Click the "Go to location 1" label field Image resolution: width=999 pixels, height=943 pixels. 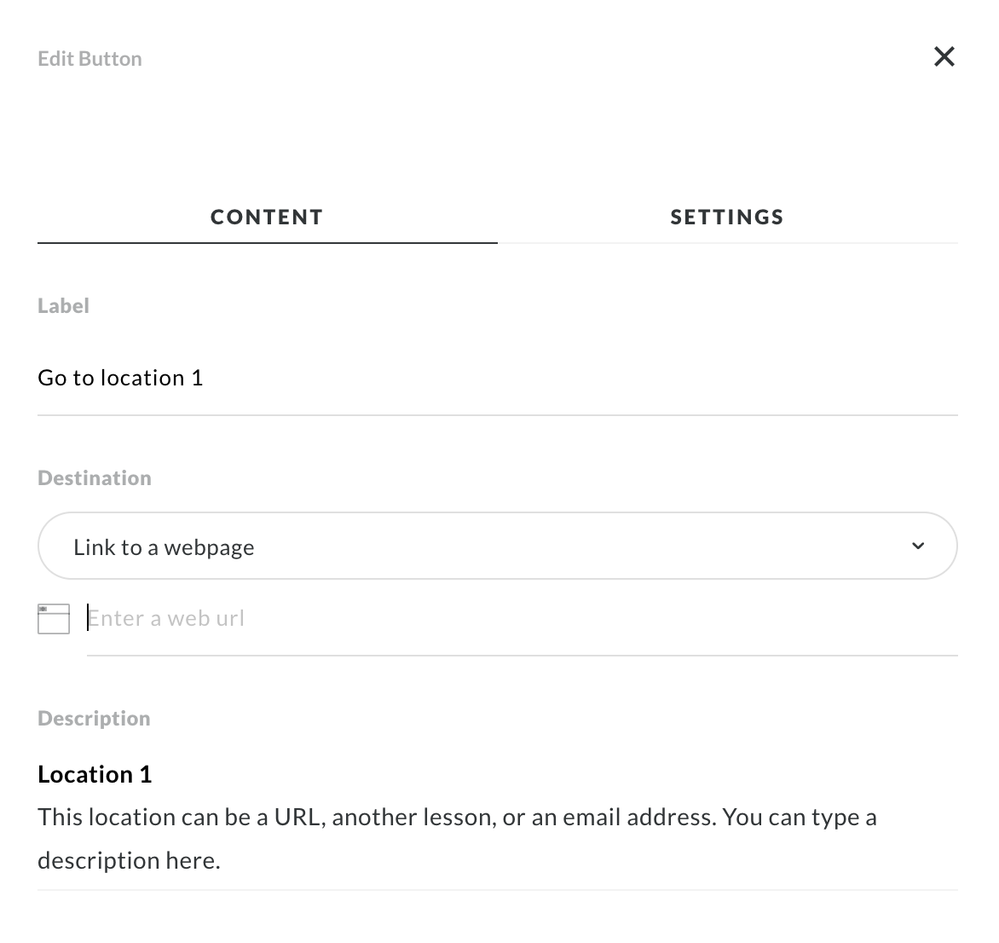pos(497,378)
